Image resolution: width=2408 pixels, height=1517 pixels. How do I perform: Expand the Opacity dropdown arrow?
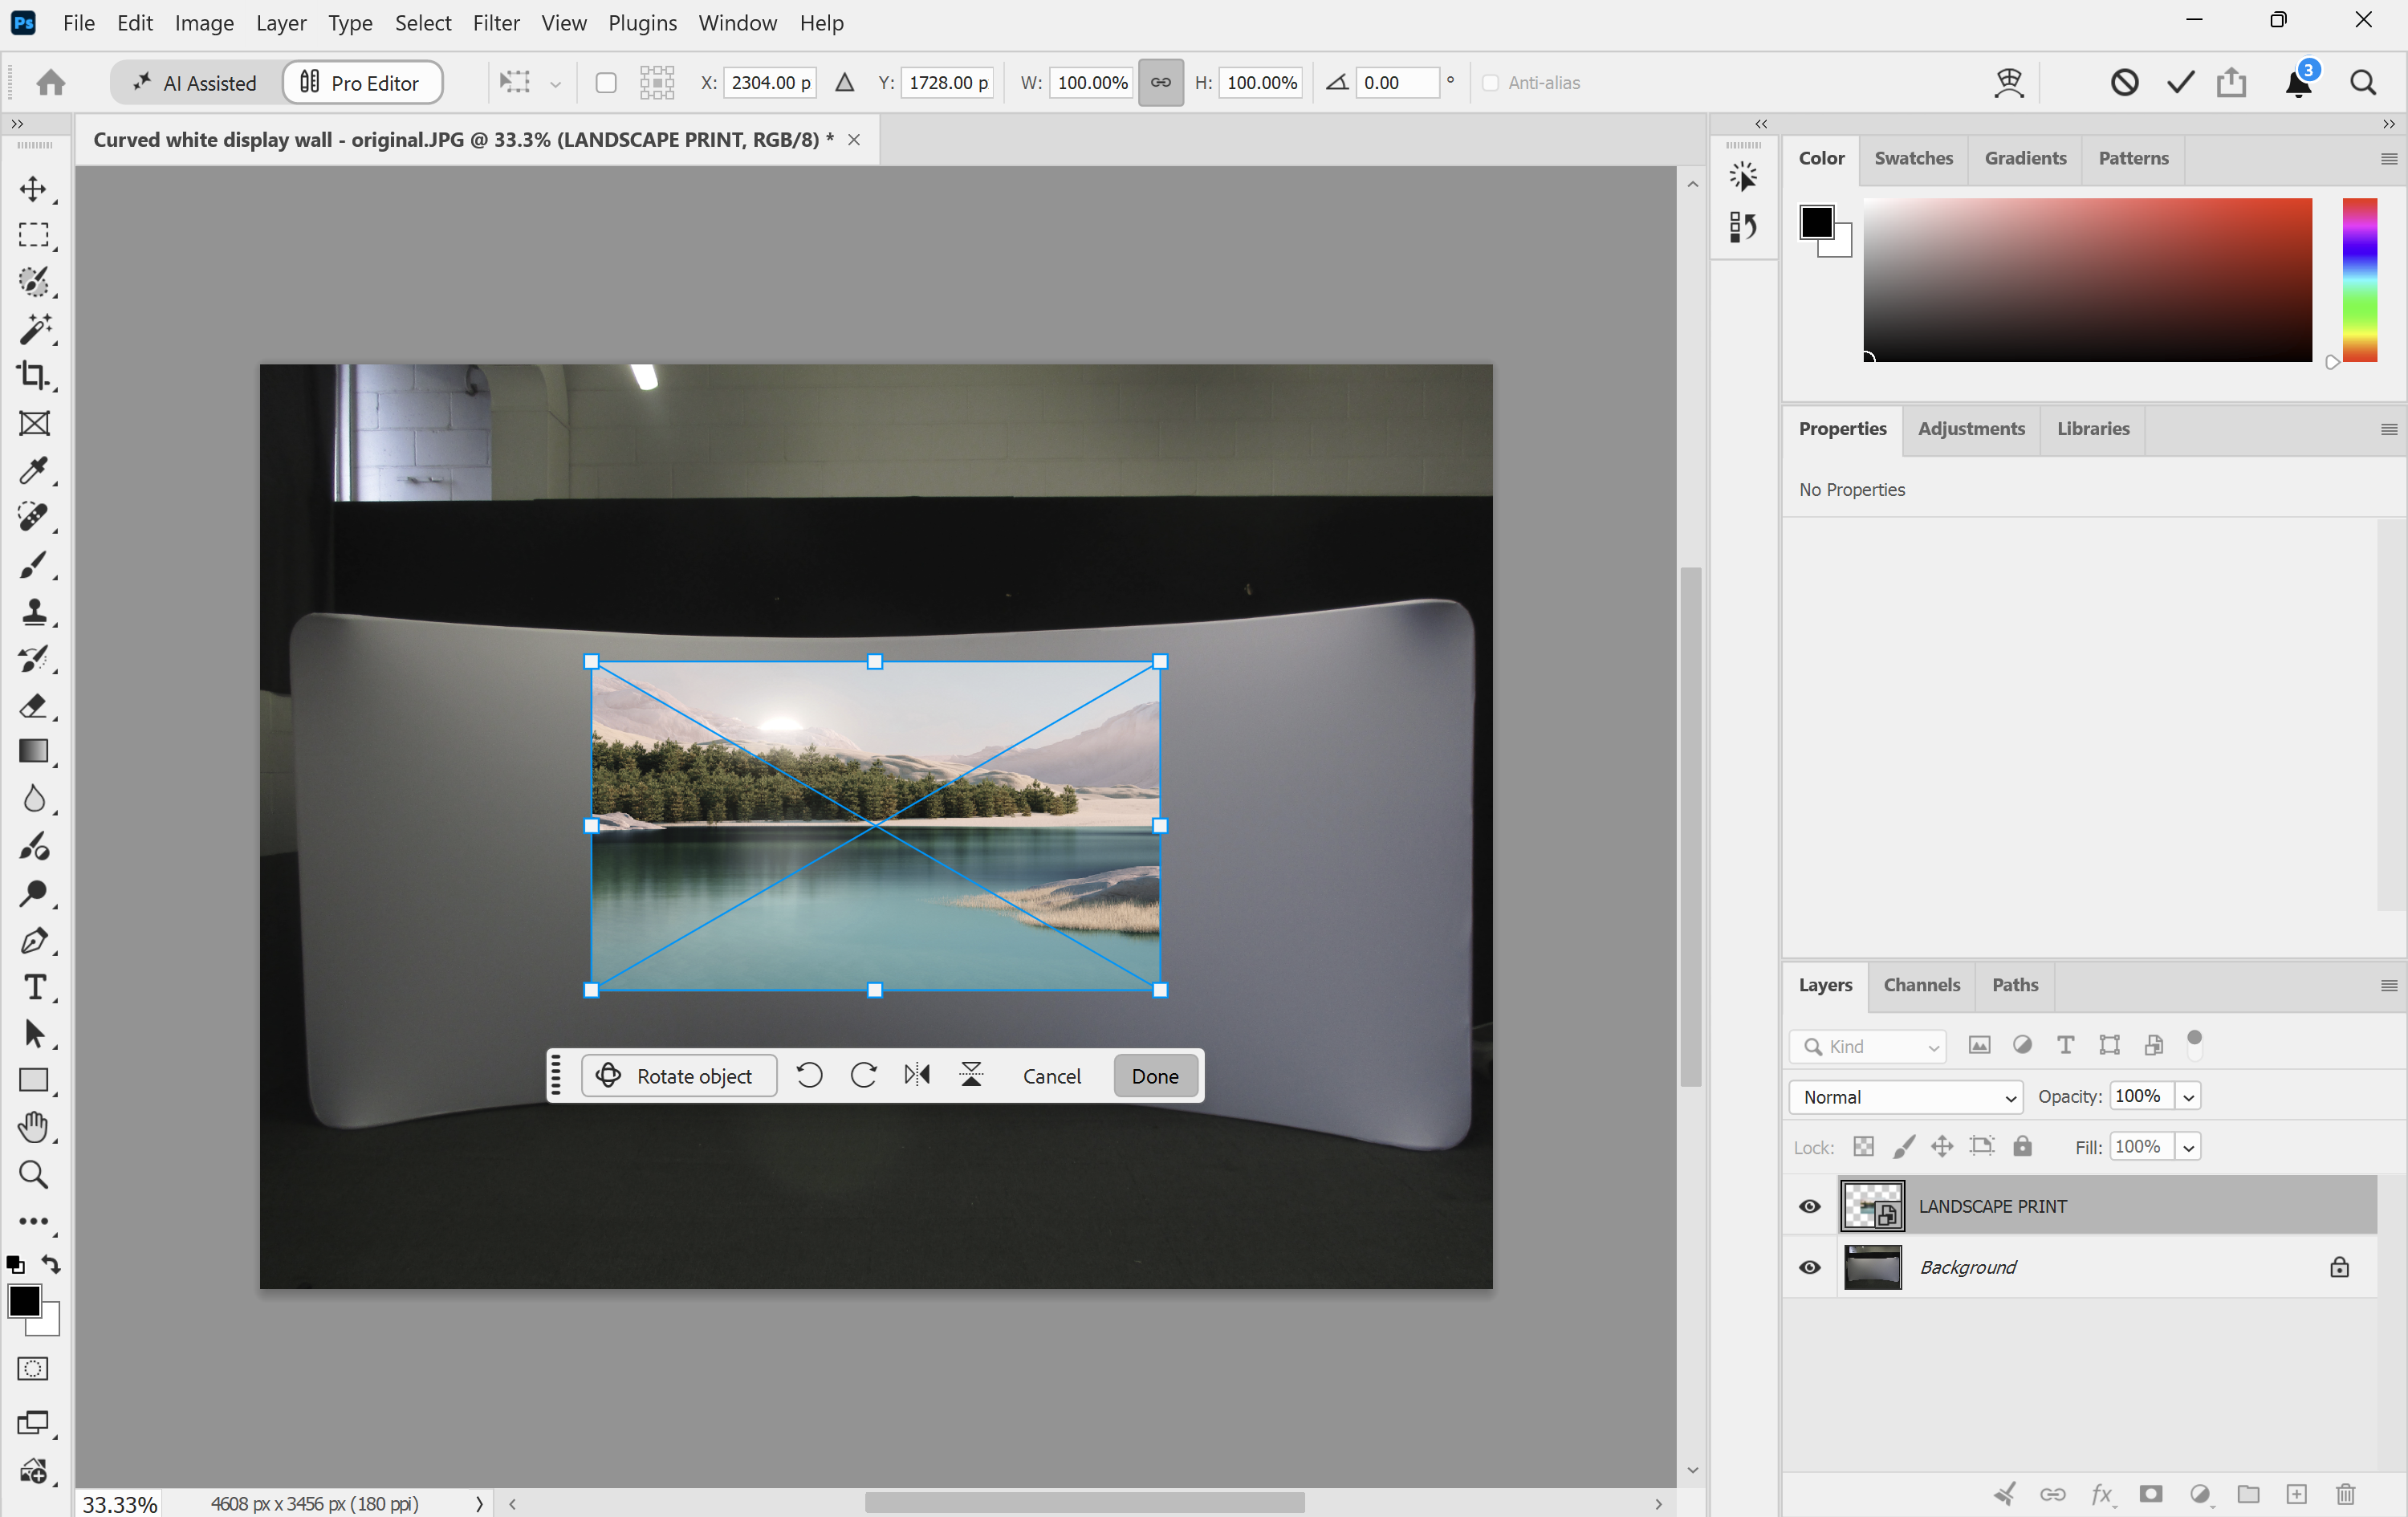click(x=2188, y=1097)
